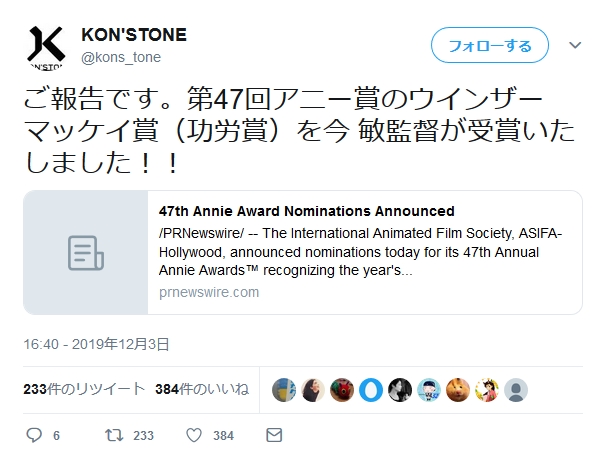The width and height of the screenshot is (607, 457).
Task: Click the retweet arrows icon
Action: tap(115, 435)
